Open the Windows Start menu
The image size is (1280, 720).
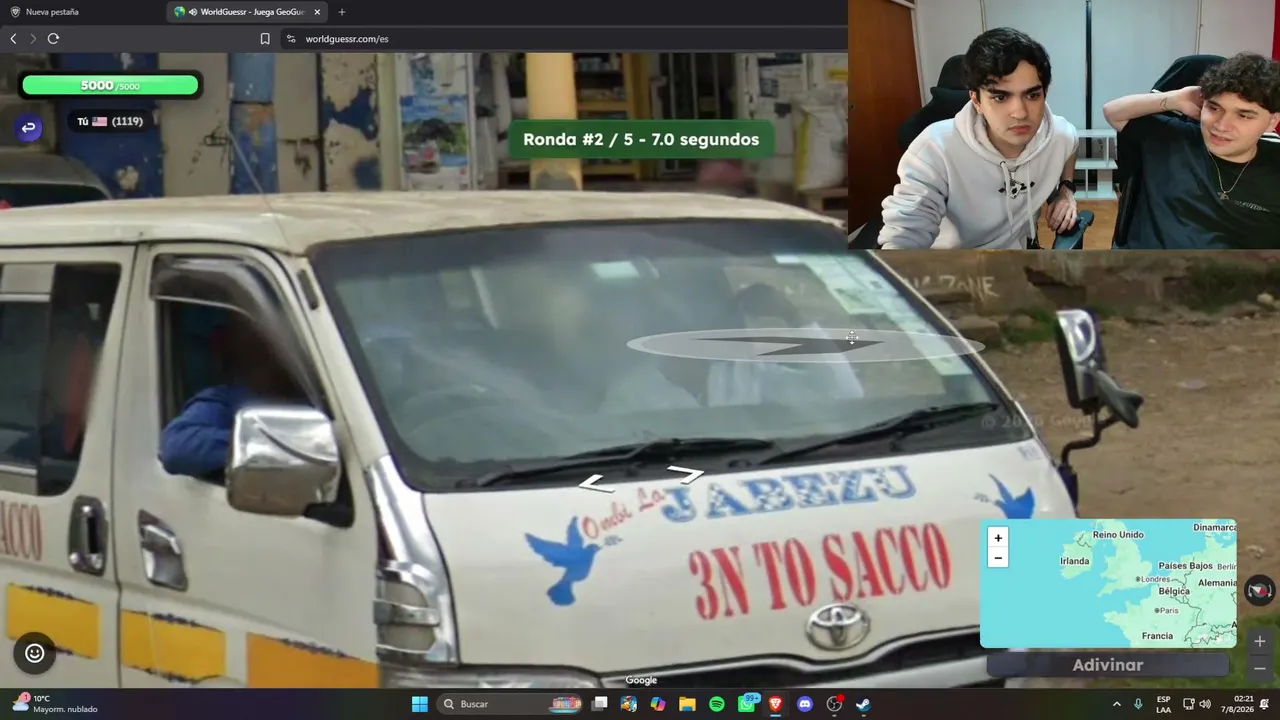(420, 704)
